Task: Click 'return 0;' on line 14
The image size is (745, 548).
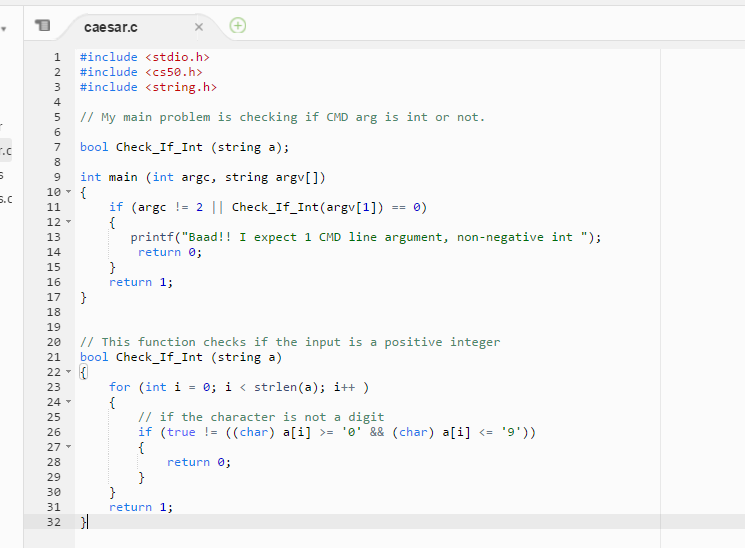Action: click(x=170, y=252)
